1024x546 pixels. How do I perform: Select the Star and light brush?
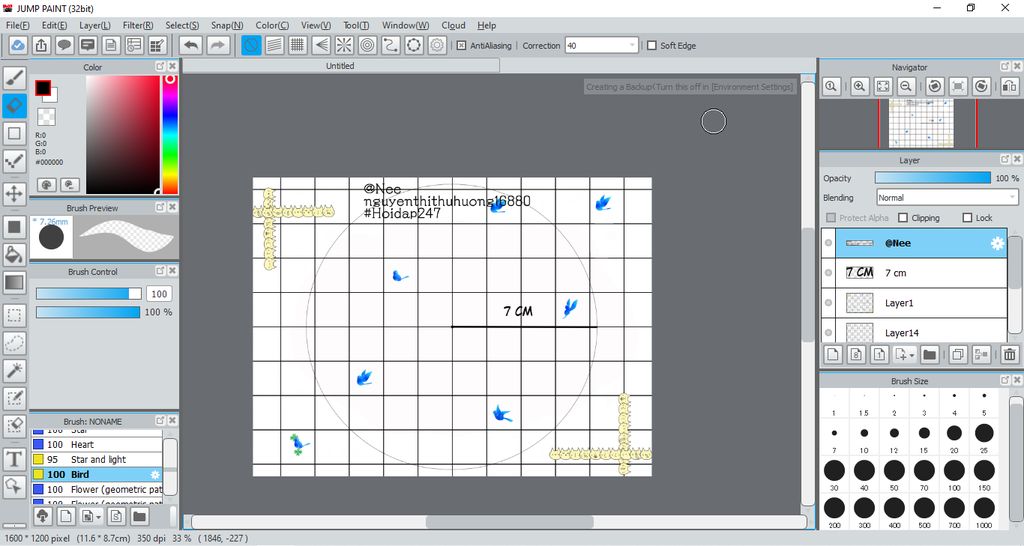(97, 460)
